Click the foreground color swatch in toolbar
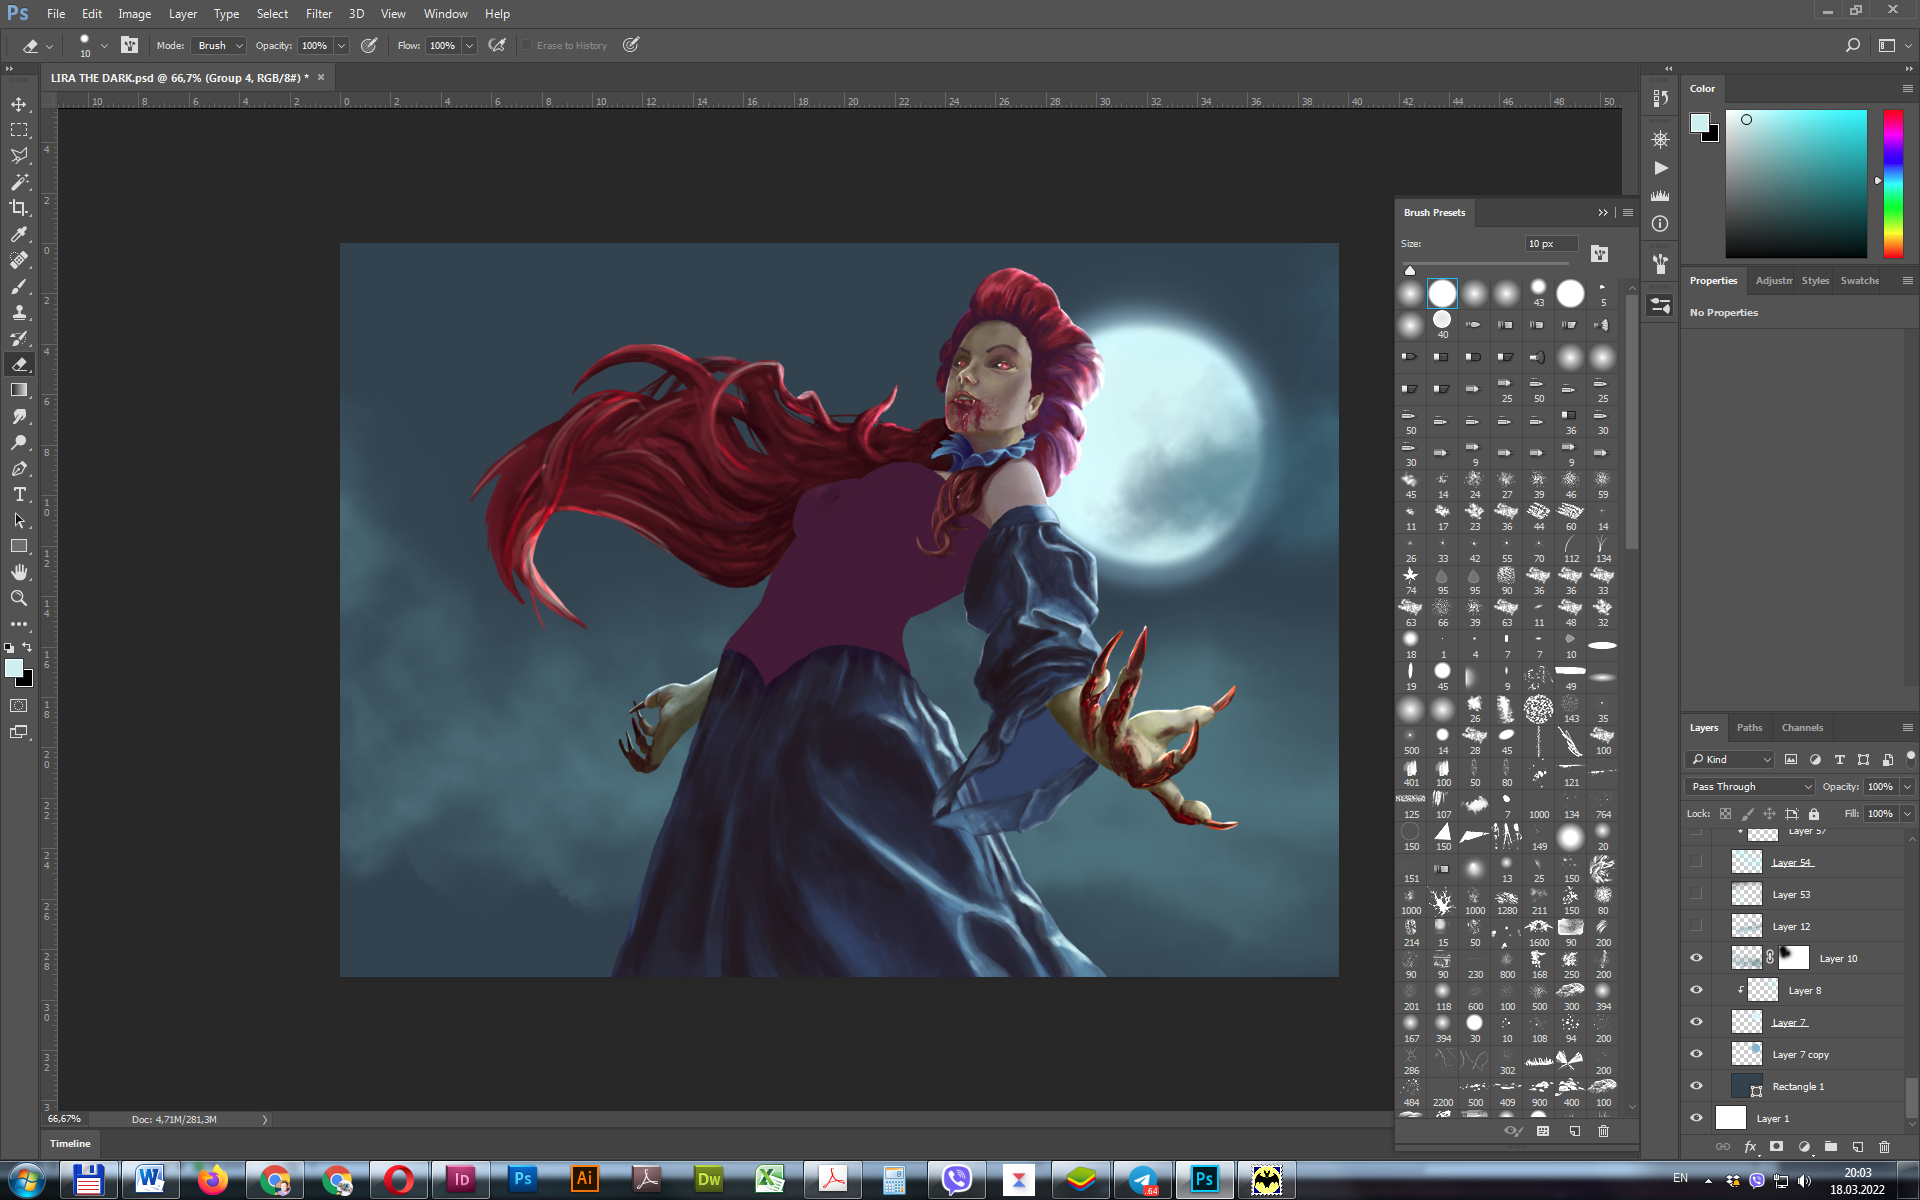This screenshot has height=1200, width=1920. pos(14,668)
